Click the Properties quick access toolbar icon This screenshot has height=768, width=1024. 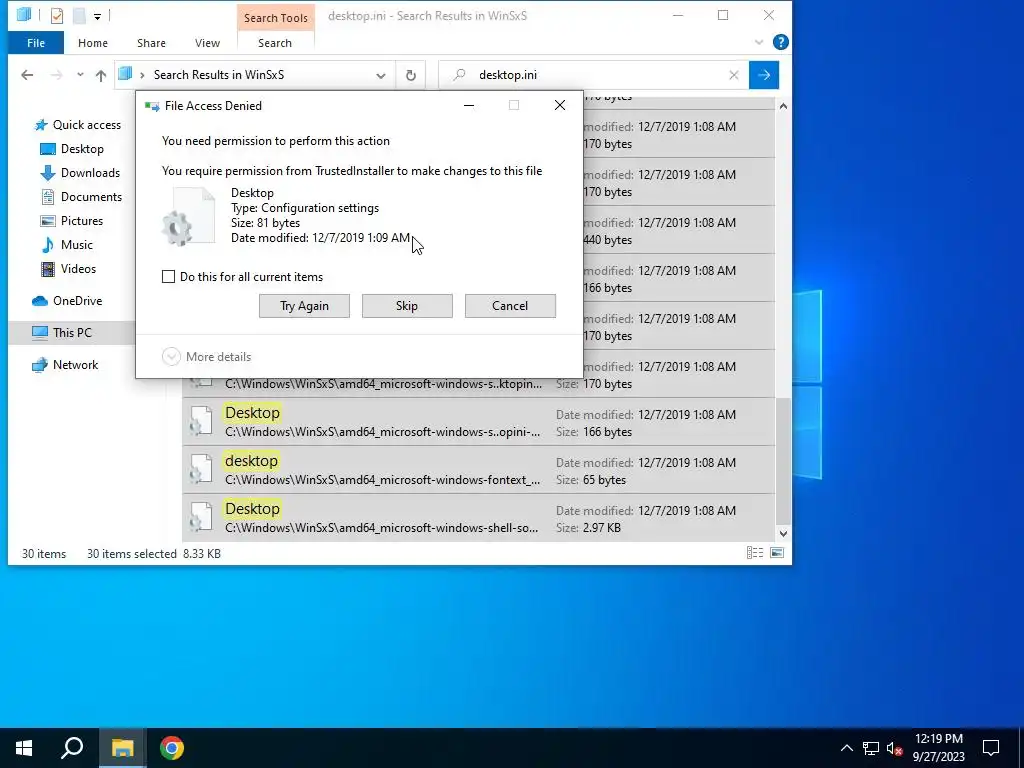pos(57,15)
